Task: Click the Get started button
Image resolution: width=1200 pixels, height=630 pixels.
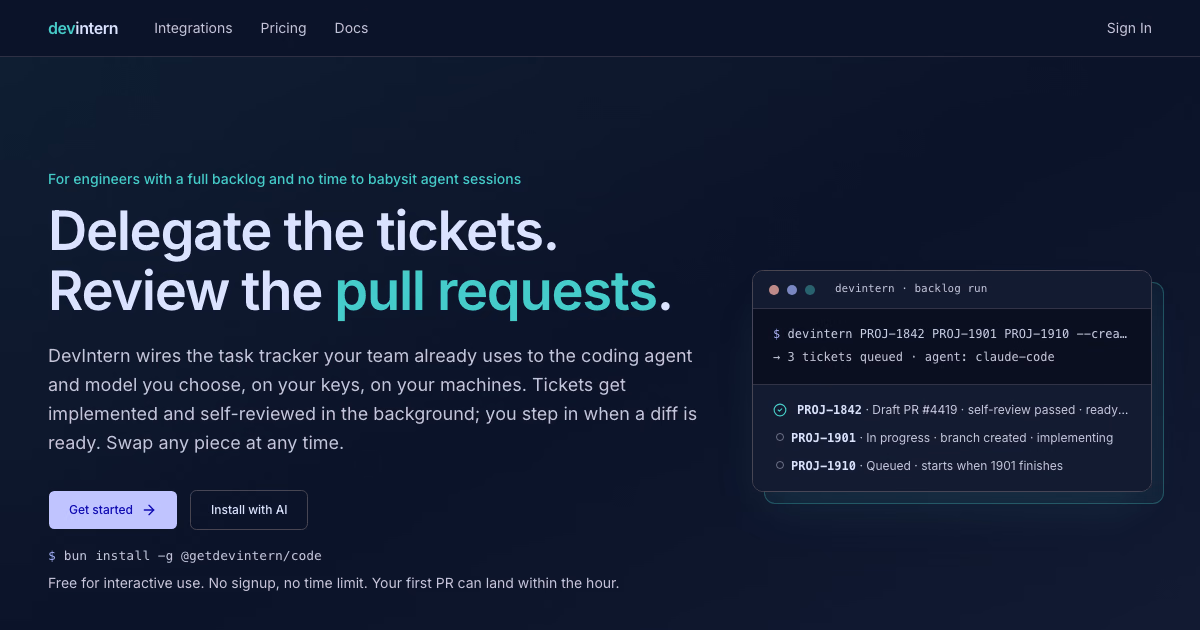Action: [x=113, y=510]
